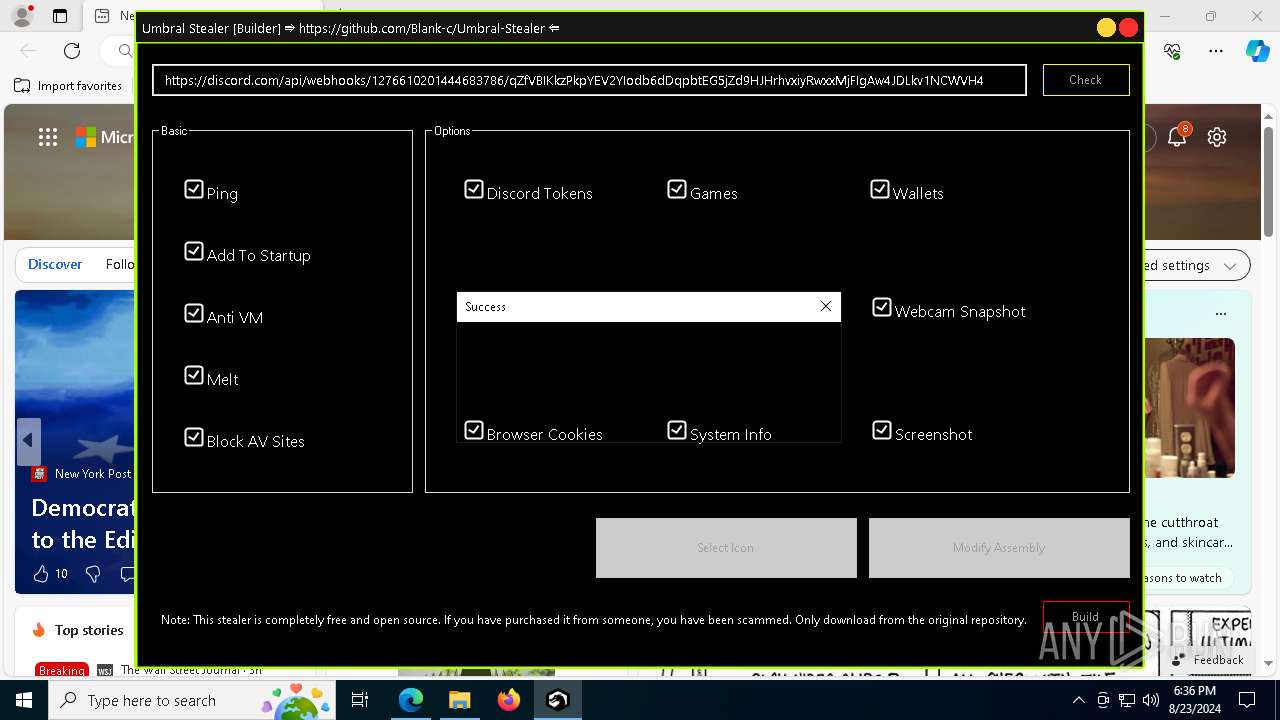
Task: Click the webhook URL input field
Action: [x=589, y=80]
